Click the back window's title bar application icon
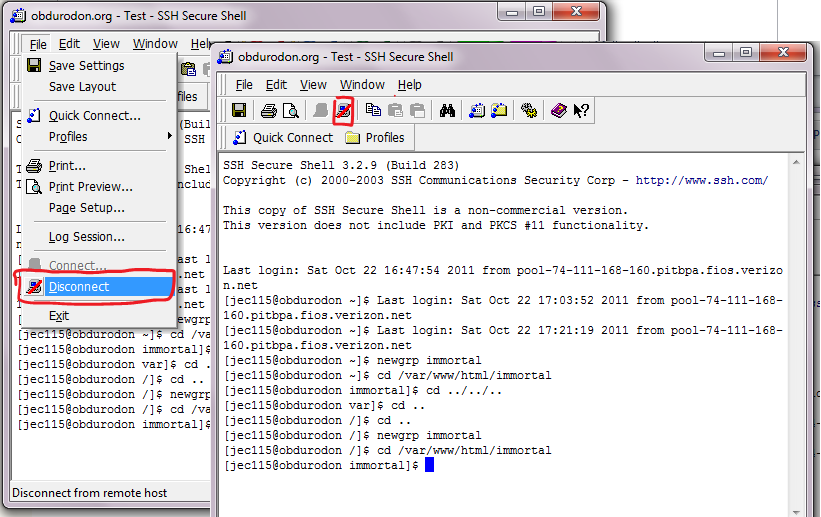Image resolution: width=821 pixels, height=517 pixels. pyautogui.click(x=18, y=16)
